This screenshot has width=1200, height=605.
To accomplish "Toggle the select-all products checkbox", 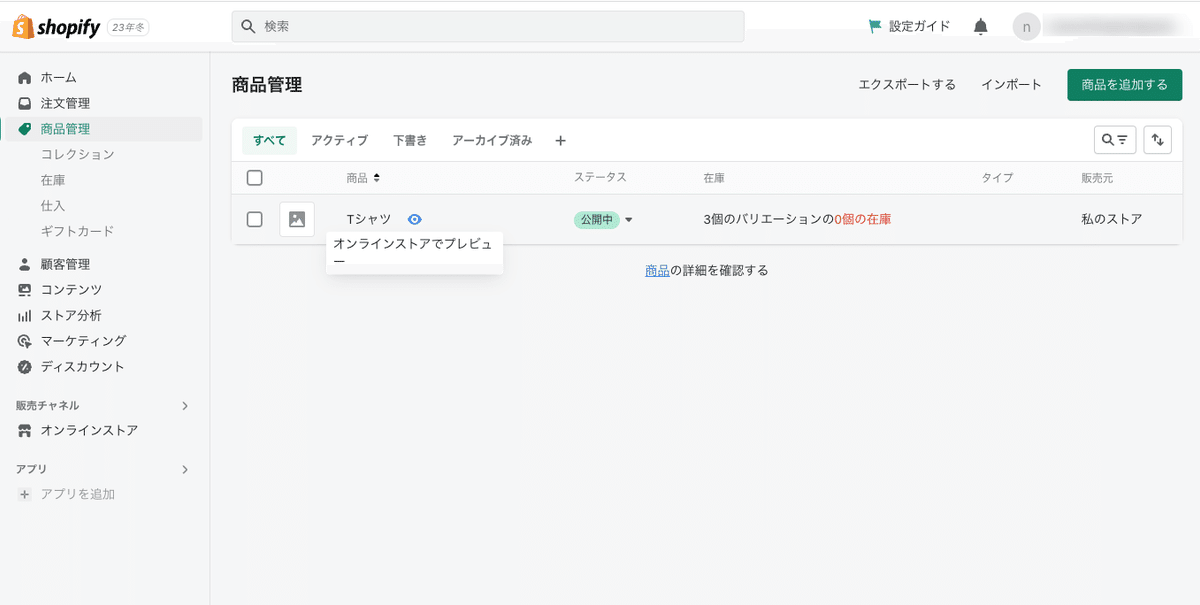I will click(x=255, y=178).
